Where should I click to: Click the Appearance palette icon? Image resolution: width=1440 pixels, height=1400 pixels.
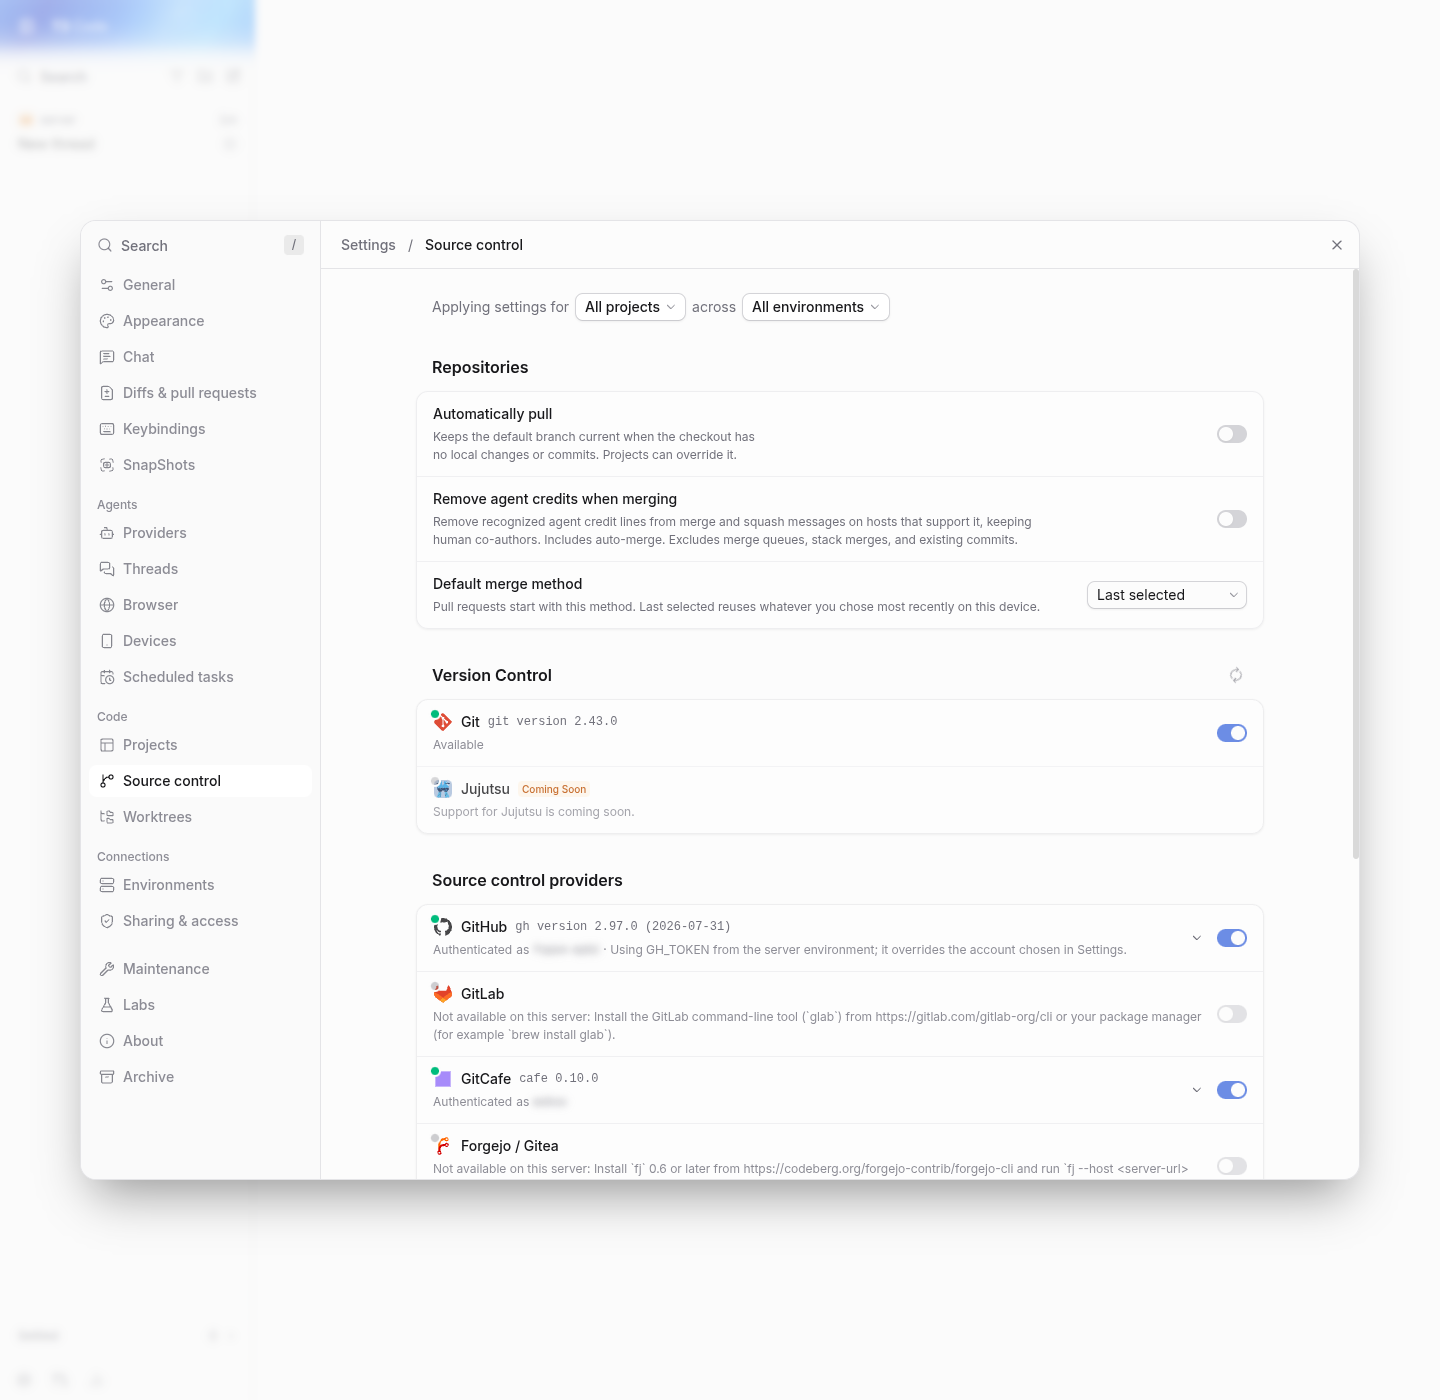click(107, 321)
